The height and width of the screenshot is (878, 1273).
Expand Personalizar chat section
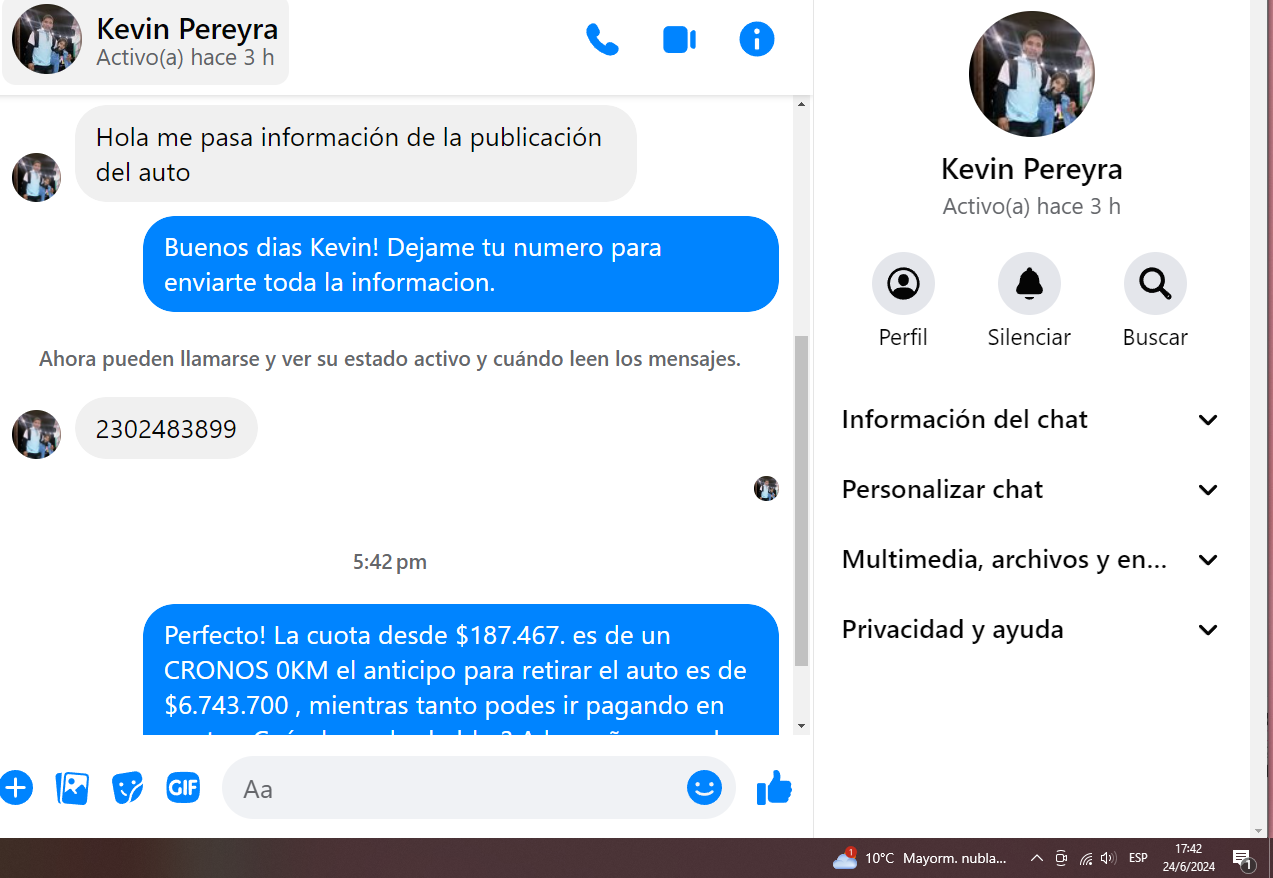(x=1031, y=490)
